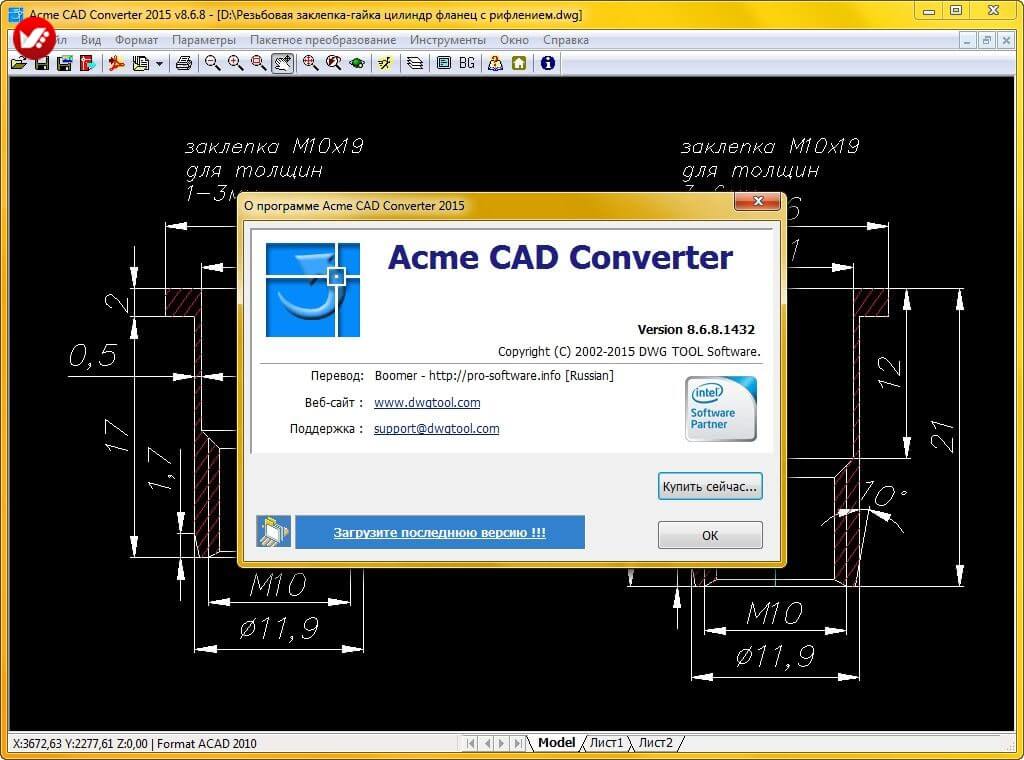Image resolution: width=1024 pixels, height=760 pixels.
Task: Click the 0,5 dimension in the drawing
Action: [x=93, y=356]
